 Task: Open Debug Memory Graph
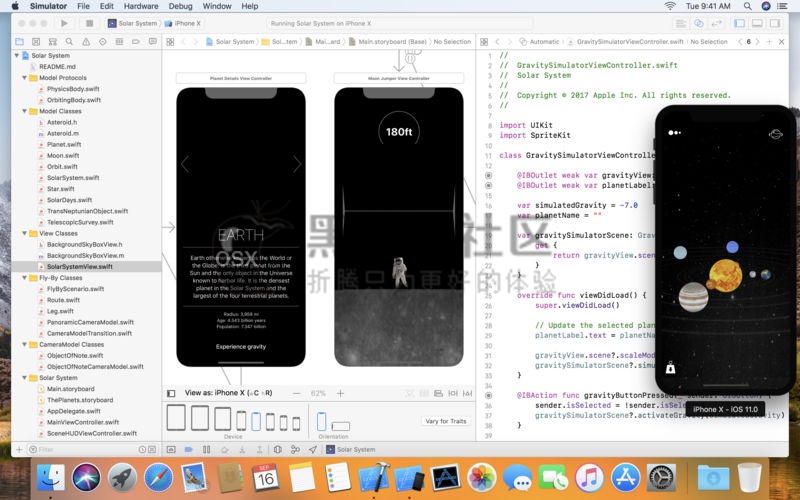click(295, 449)
